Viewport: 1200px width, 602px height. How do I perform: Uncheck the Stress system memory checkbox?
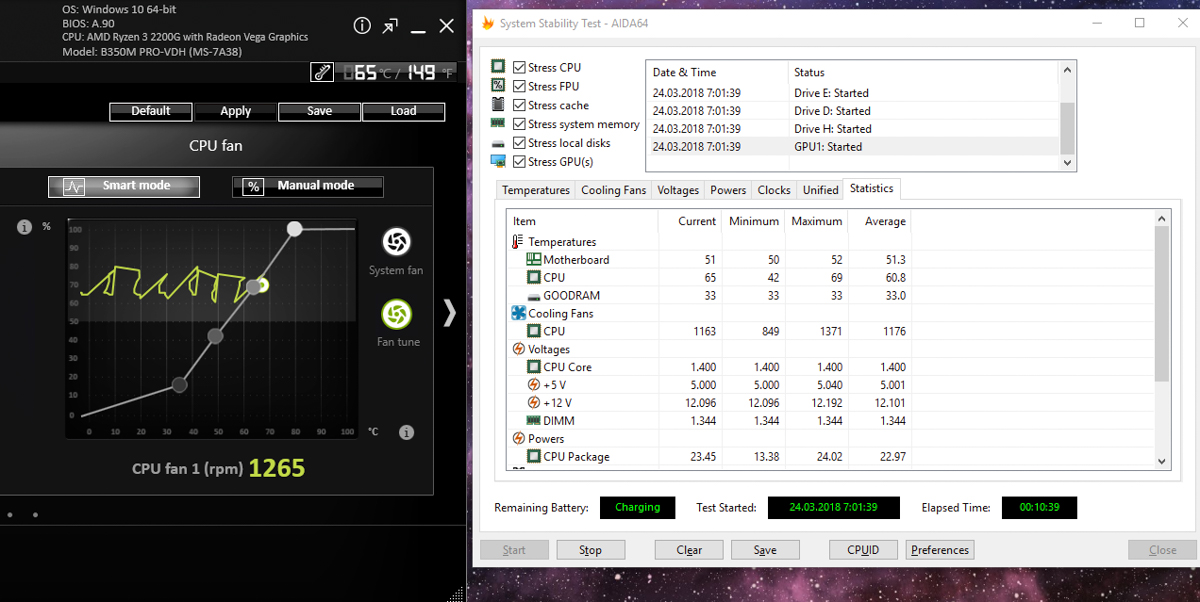pyautogui.click(x=519, y=124)
